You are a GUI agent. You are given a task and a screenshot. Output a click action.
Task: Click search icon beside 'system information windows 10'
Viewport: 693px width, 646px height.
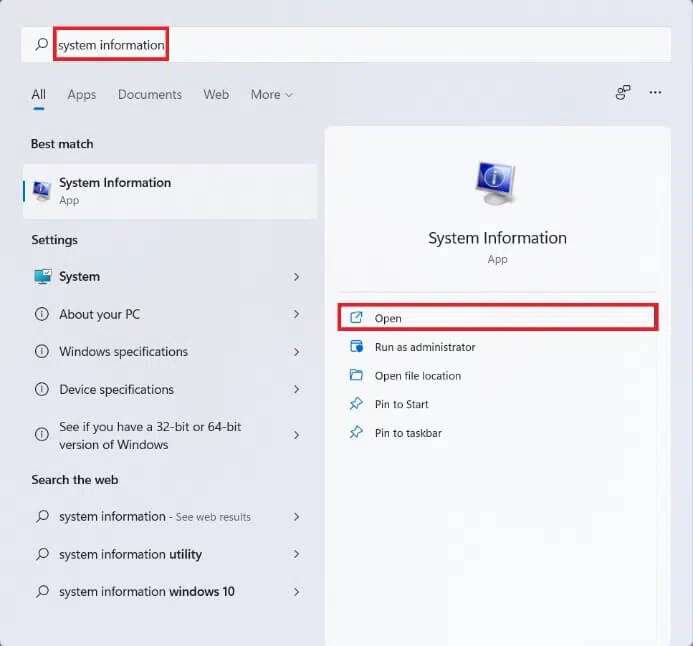coord(42,591)
